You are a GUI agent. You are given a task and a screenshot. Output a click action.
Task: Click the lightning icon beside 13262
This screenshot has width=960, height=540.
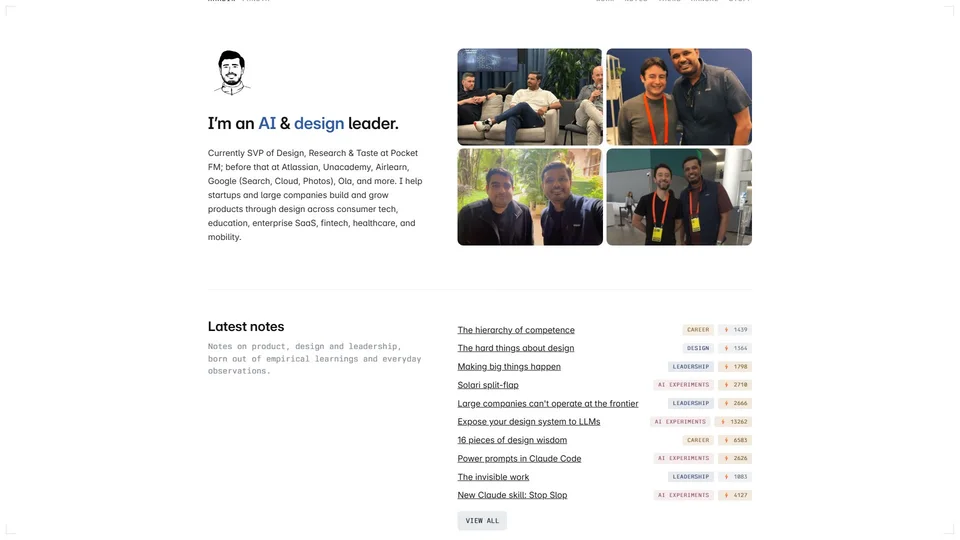click(x=723, y=421)
